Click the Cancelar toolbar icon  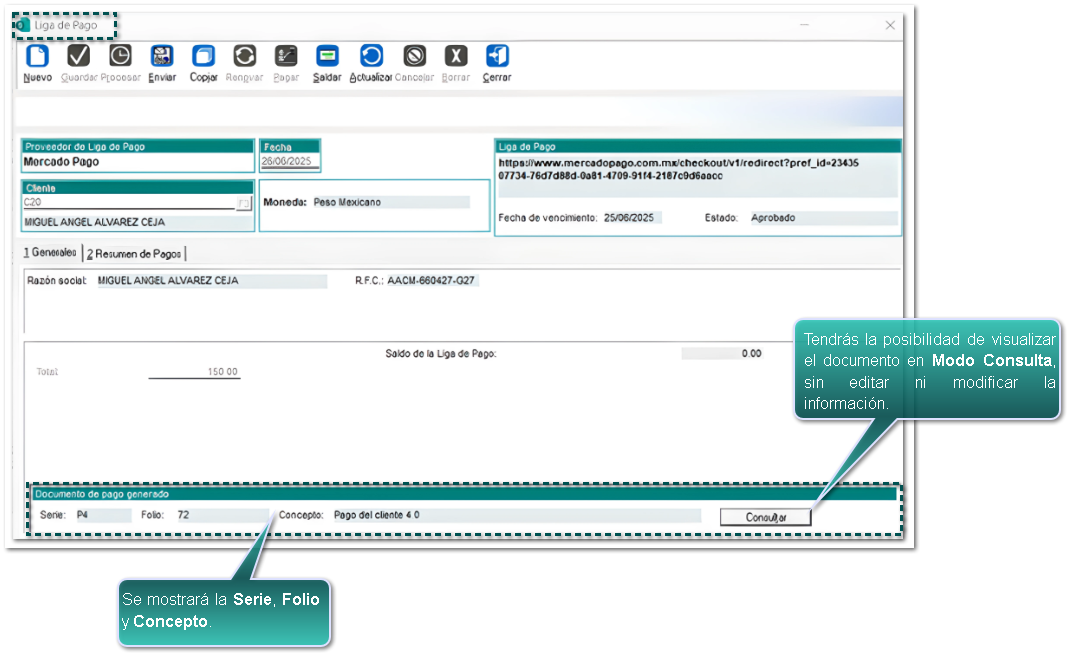pos(414,57)
